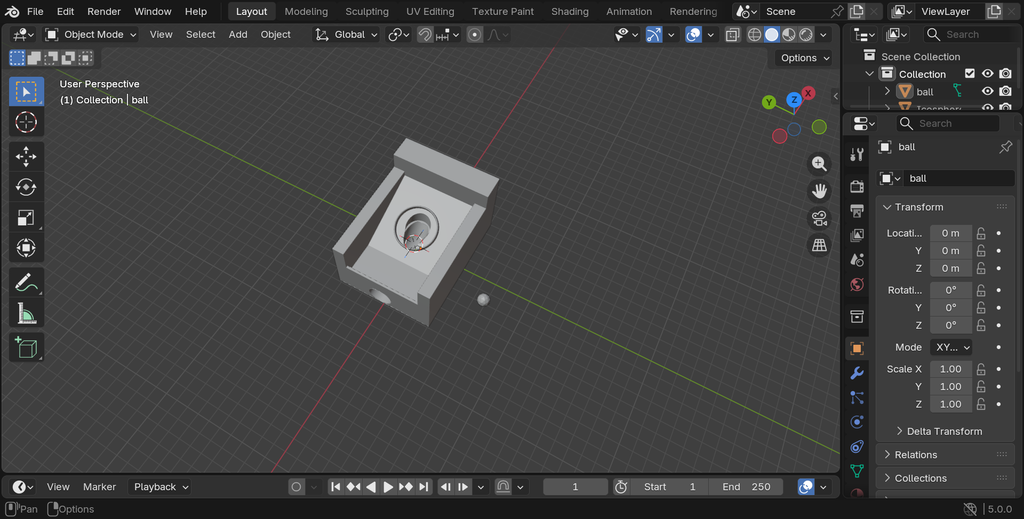This screenshot has width=1024, height=519.
Task: Select the Add Cube tool
Action: (x=26, y=347)
